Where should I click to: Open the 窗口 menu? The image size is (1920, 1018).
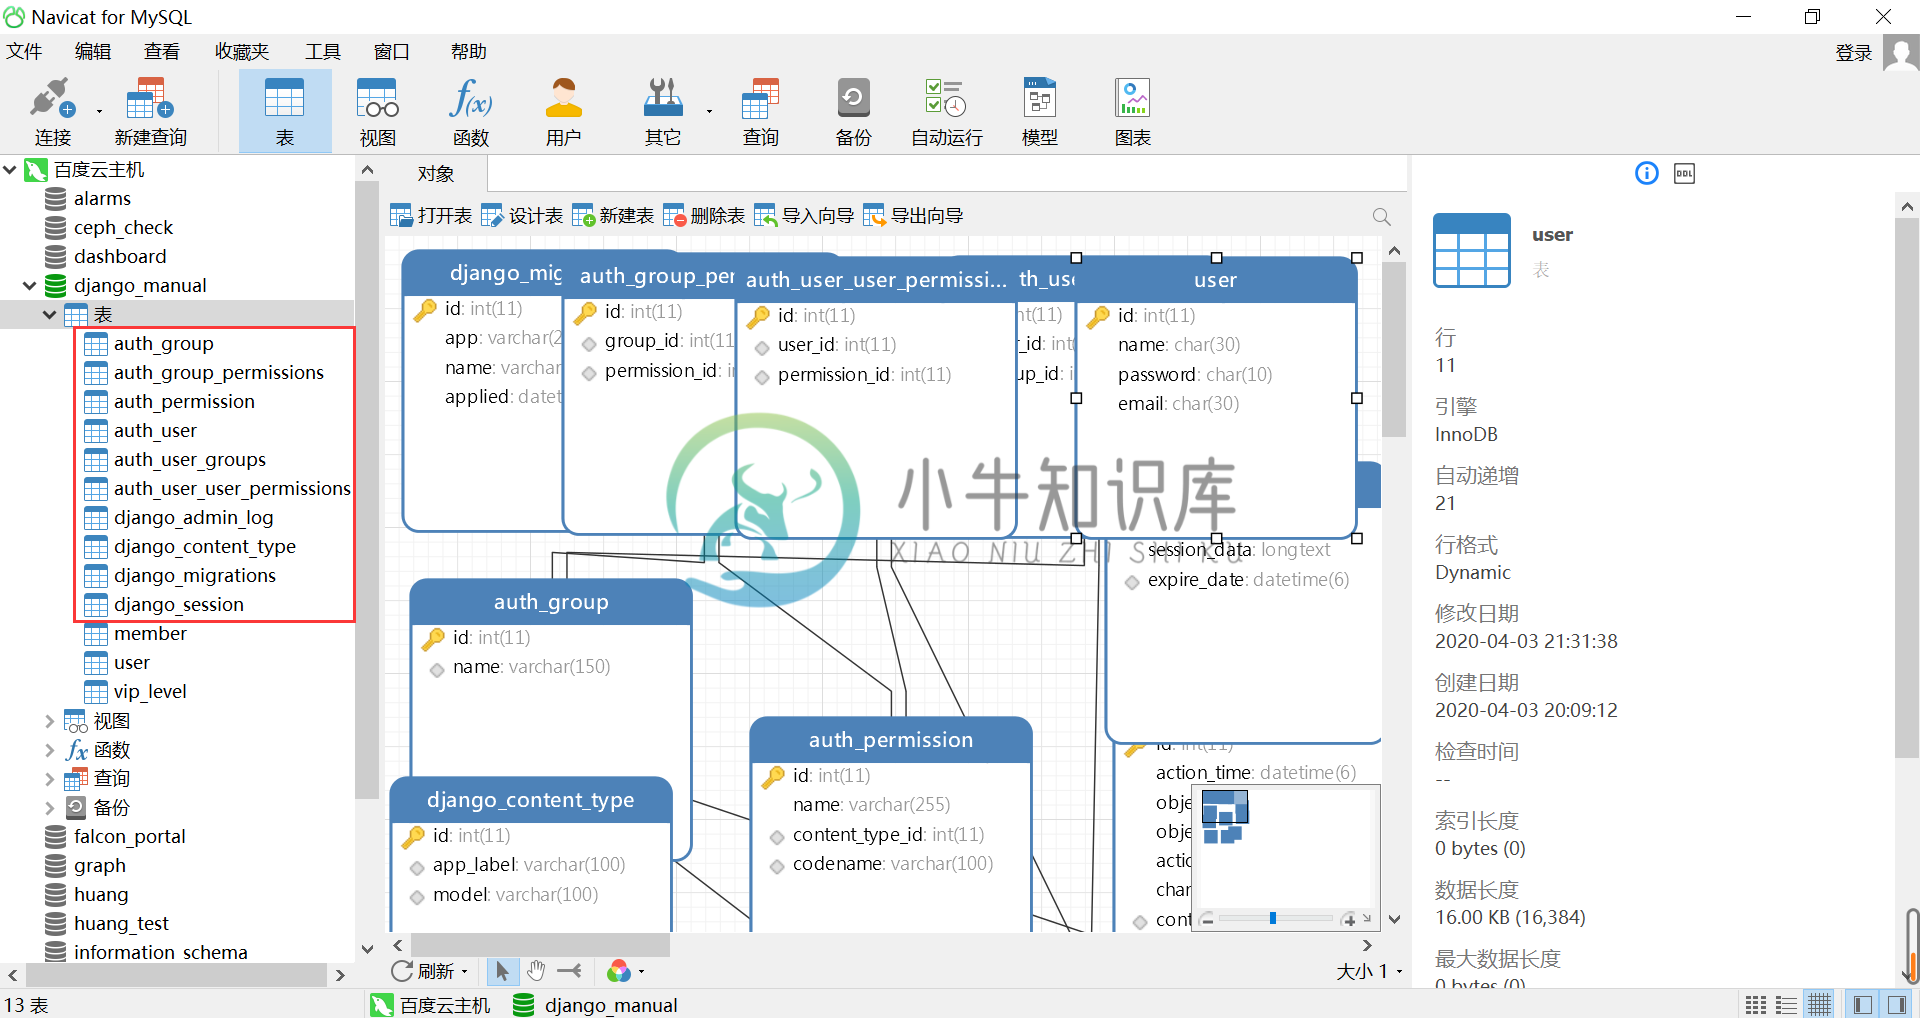pyautogui.click(x=392, y=52)
